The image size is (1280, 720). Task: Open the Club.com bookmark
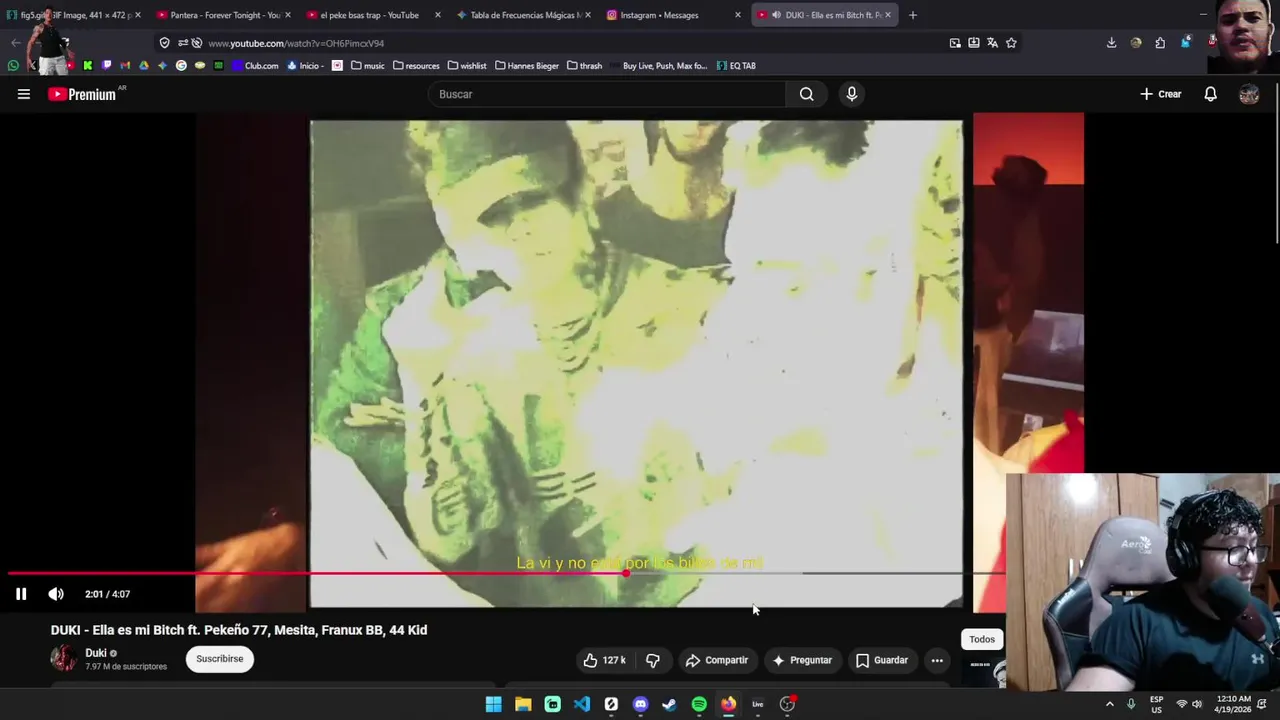point(255,66)
